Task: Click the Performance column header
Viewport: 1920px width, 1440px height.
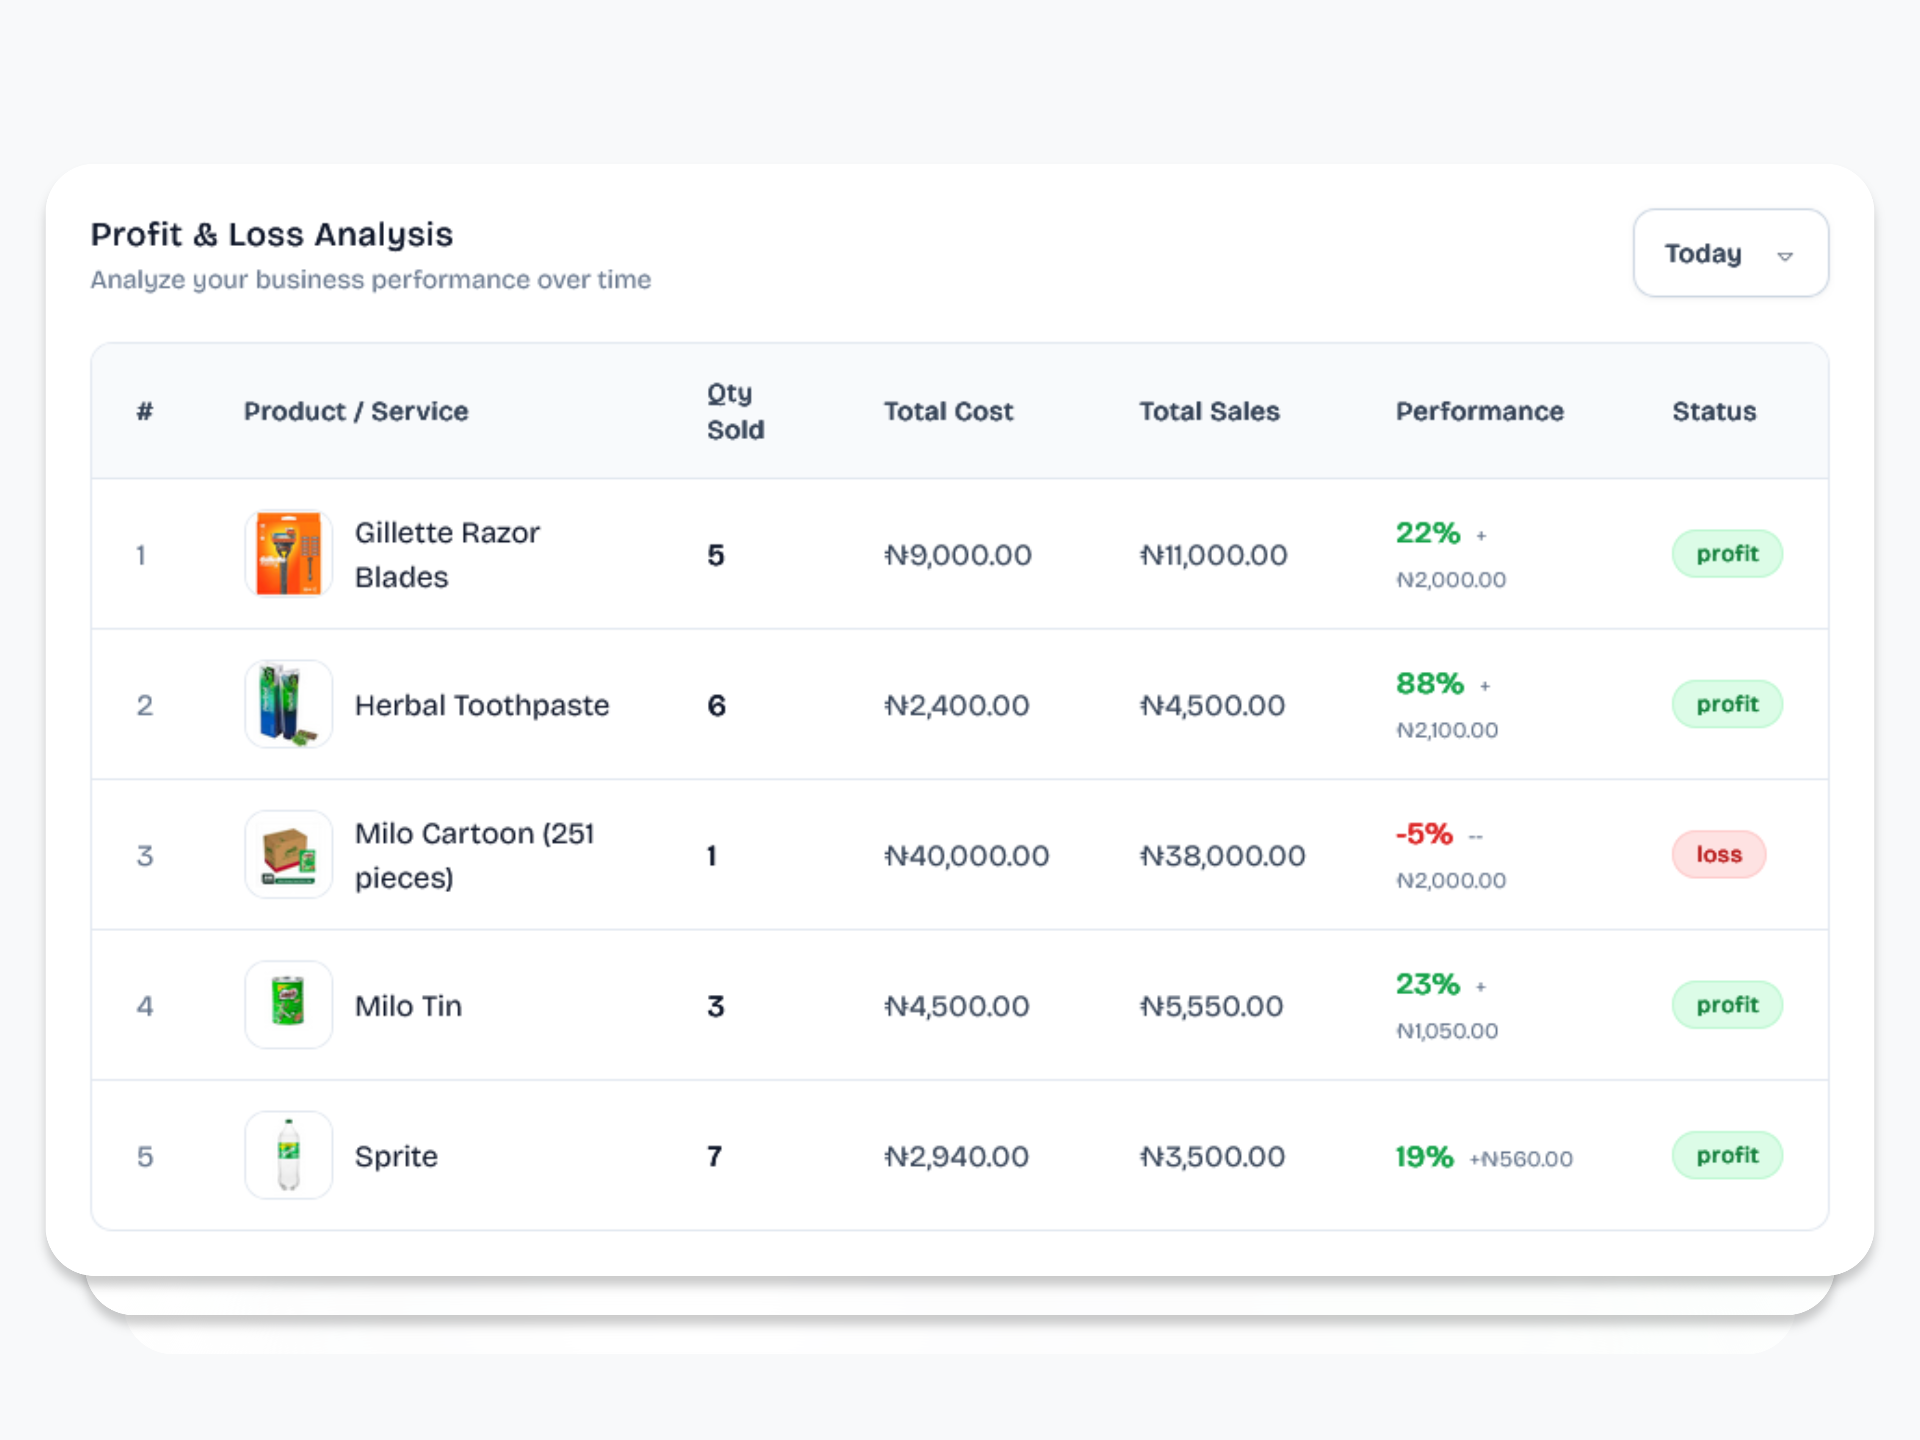Action: 1479,411
